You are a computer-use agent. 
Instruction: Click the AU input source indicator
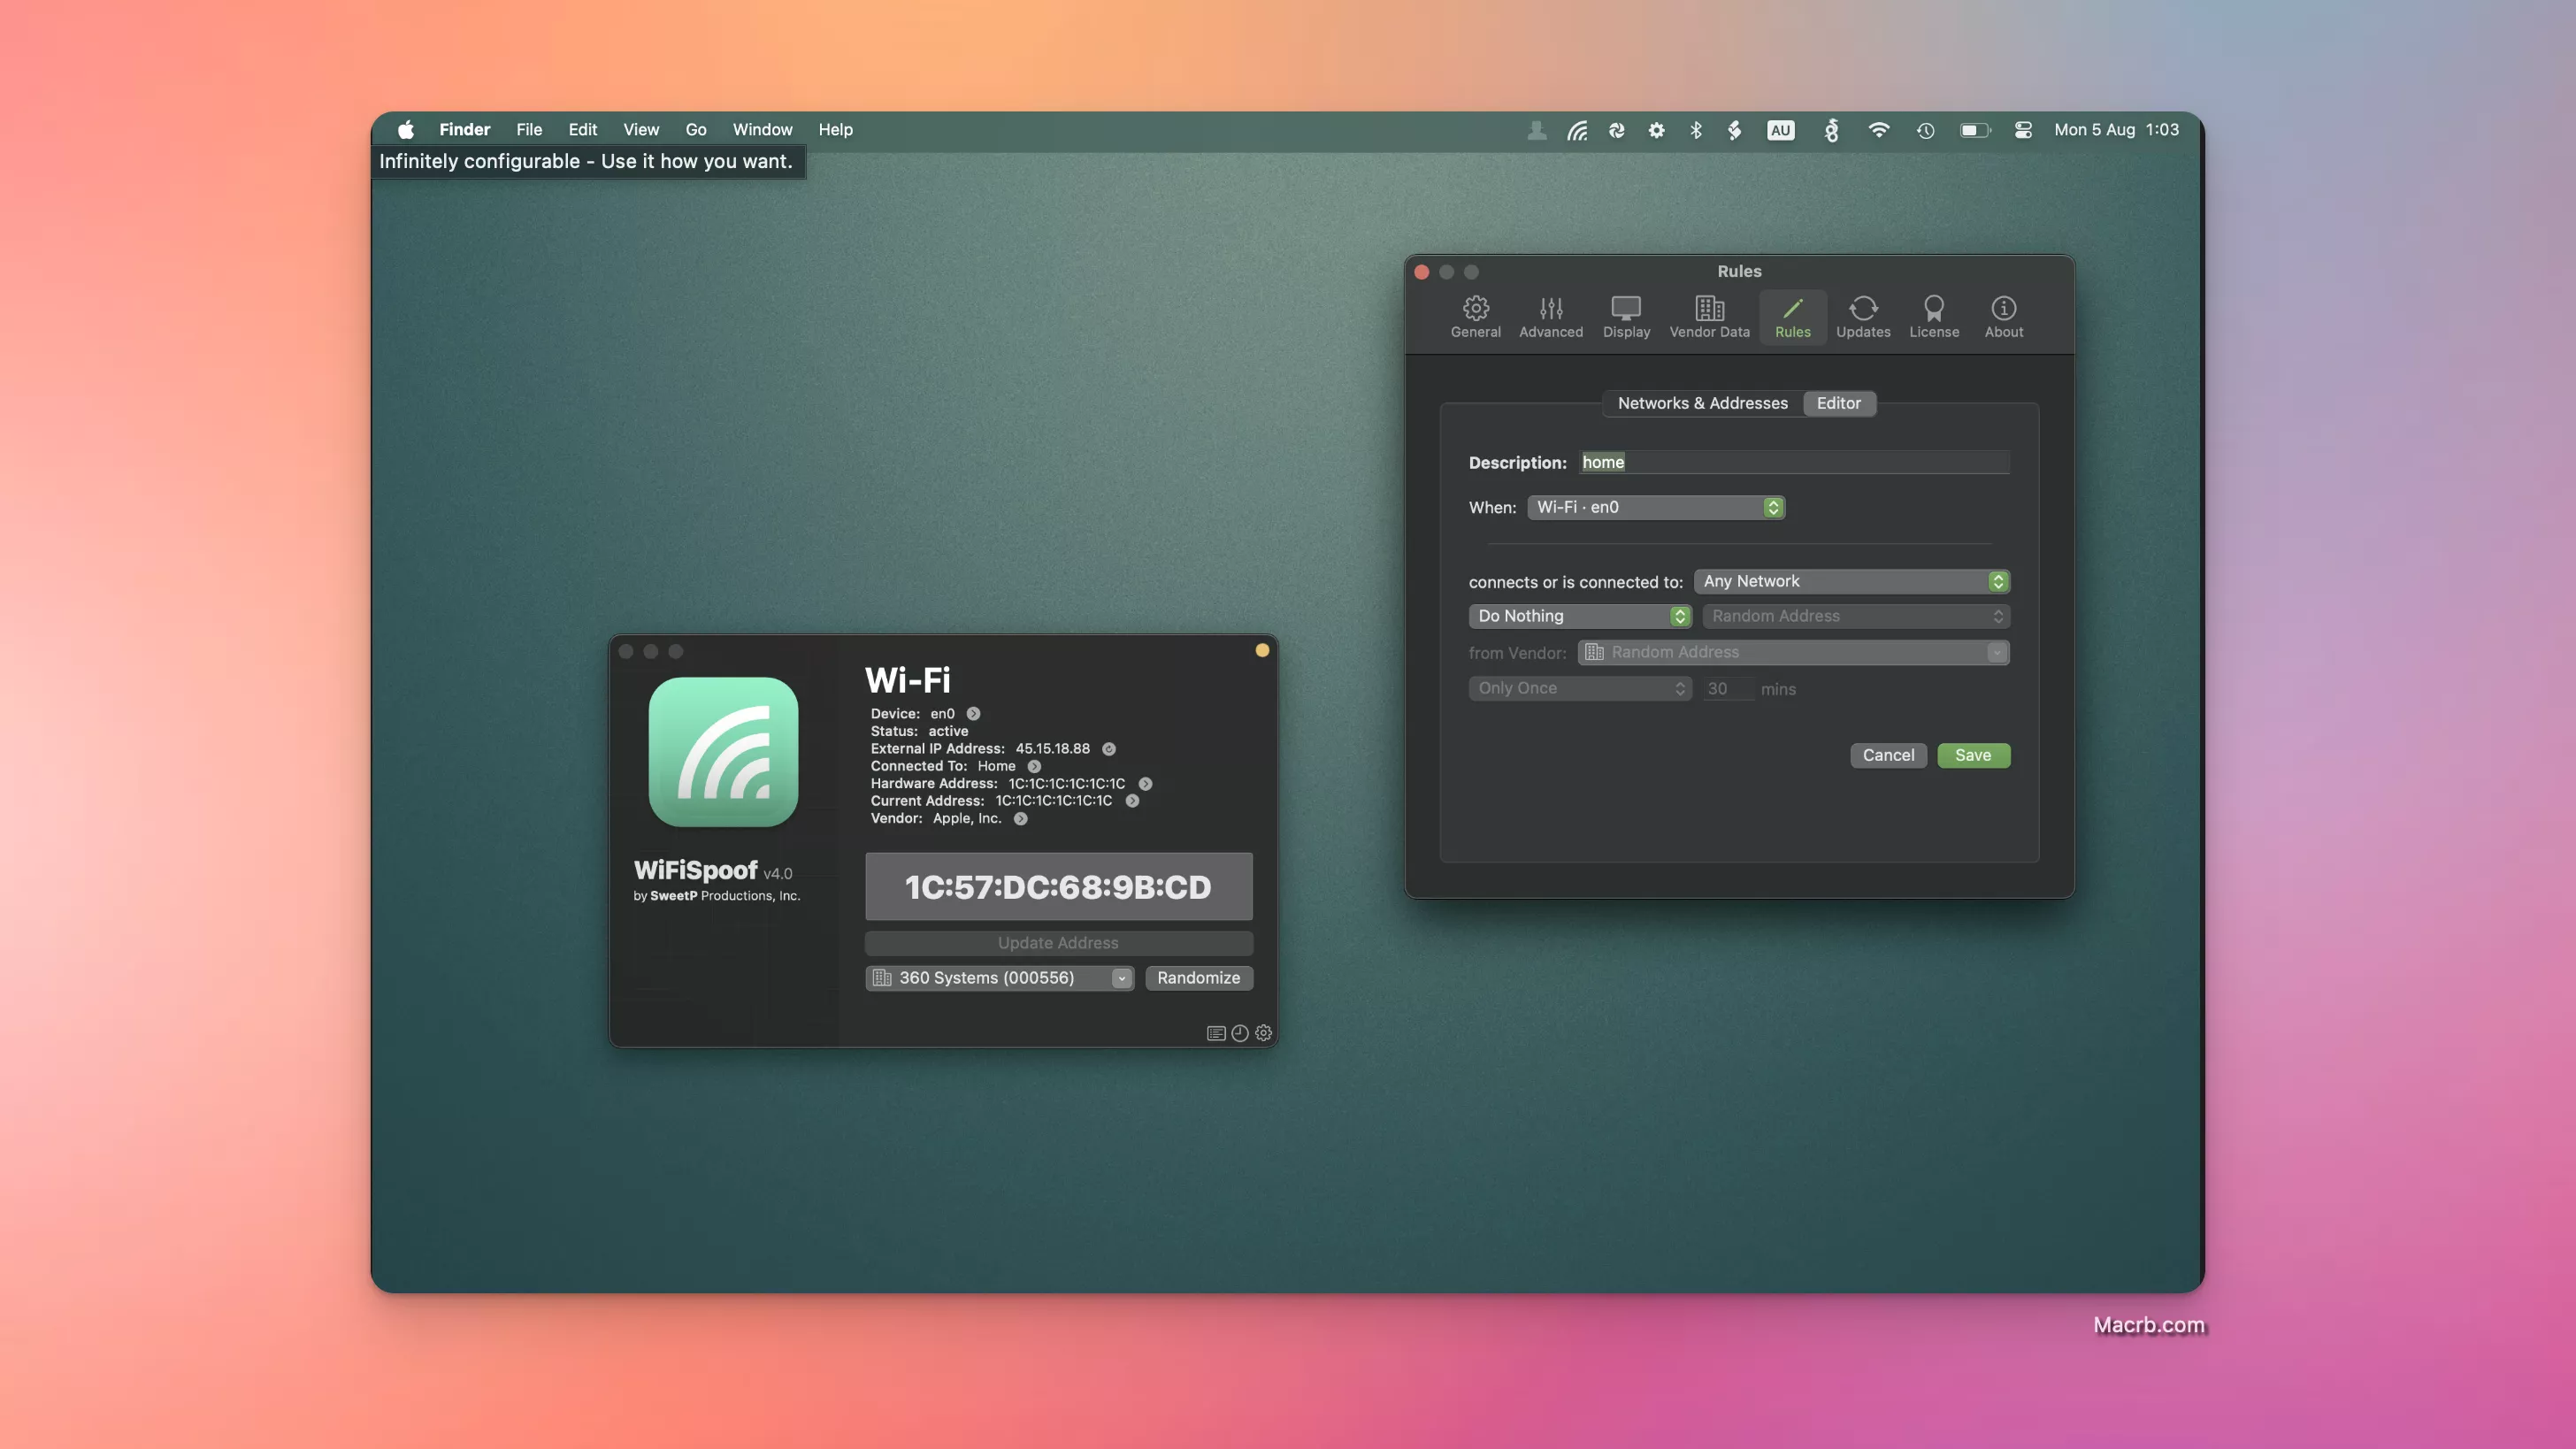point(1780,130)
